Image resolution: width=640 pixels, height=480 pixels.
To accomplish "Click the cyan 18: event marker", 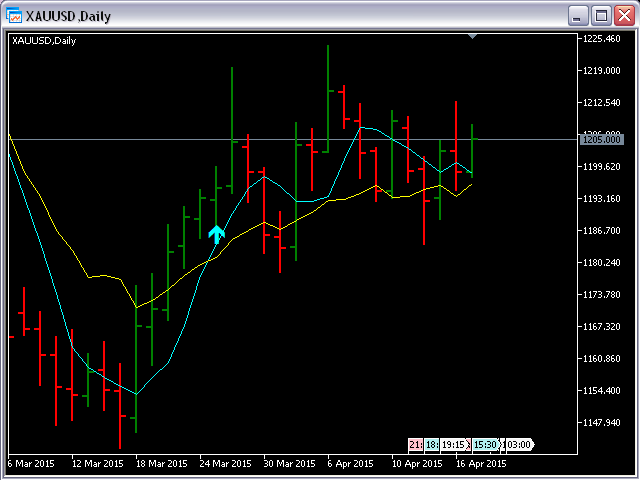I will 431,444.
